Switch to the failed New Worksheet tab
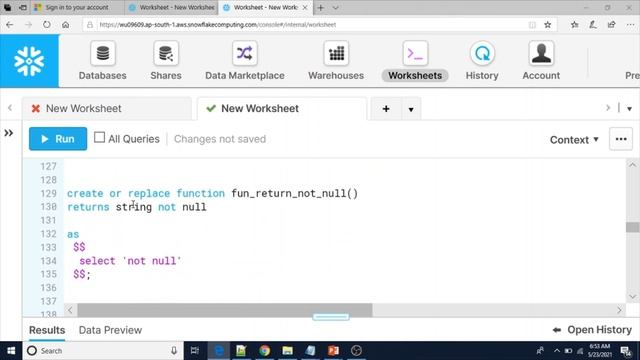This screenshot has width=640, height=360. click(x=107, y=109)
